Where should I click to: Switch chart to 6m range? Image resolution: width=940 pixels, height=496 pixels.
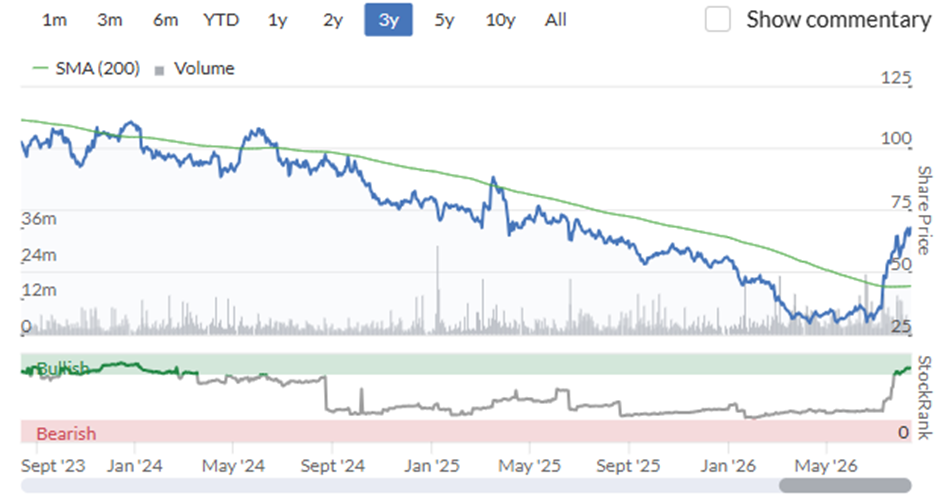[165, 20]
